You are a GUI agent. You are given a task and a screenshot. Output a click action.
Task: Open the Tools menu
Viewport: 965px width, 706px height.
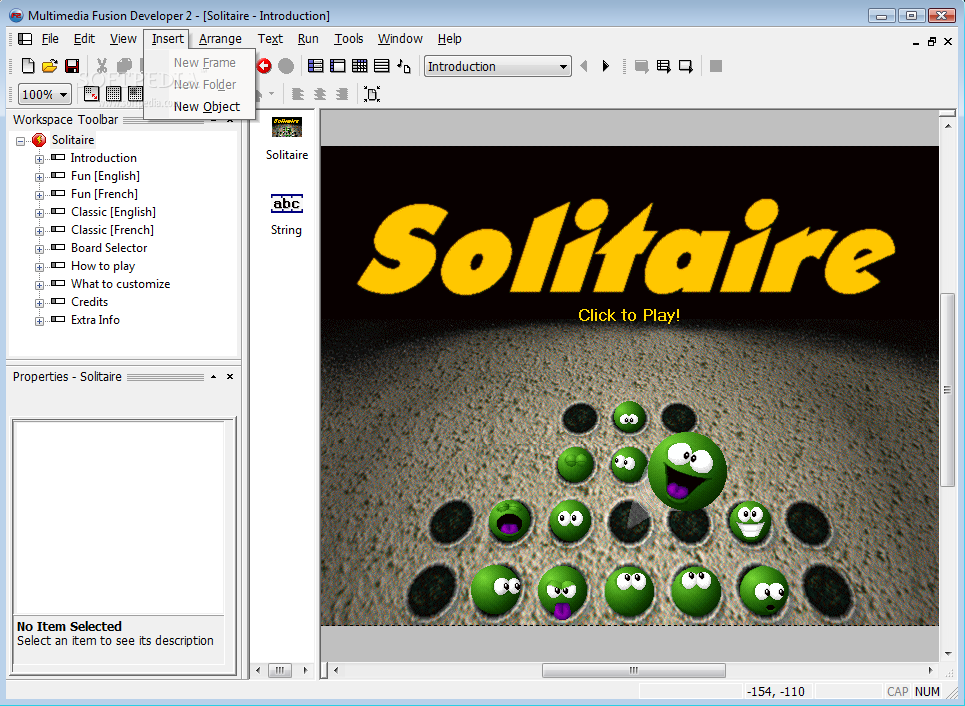349,39
